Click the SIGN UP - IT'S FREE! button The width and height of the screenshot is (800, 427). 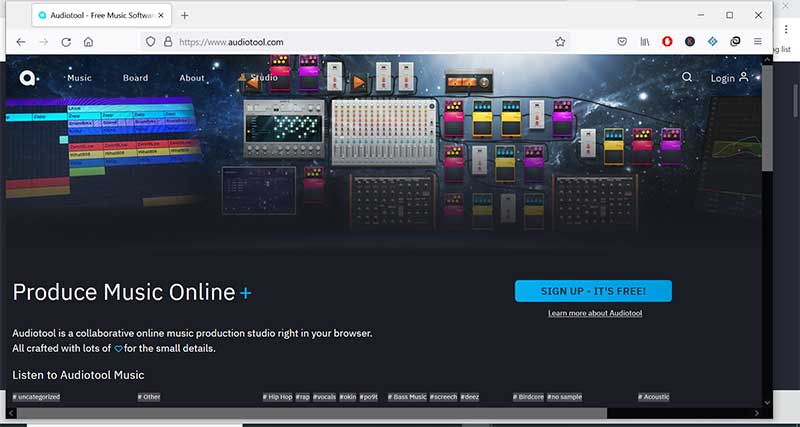click(593, 291)
